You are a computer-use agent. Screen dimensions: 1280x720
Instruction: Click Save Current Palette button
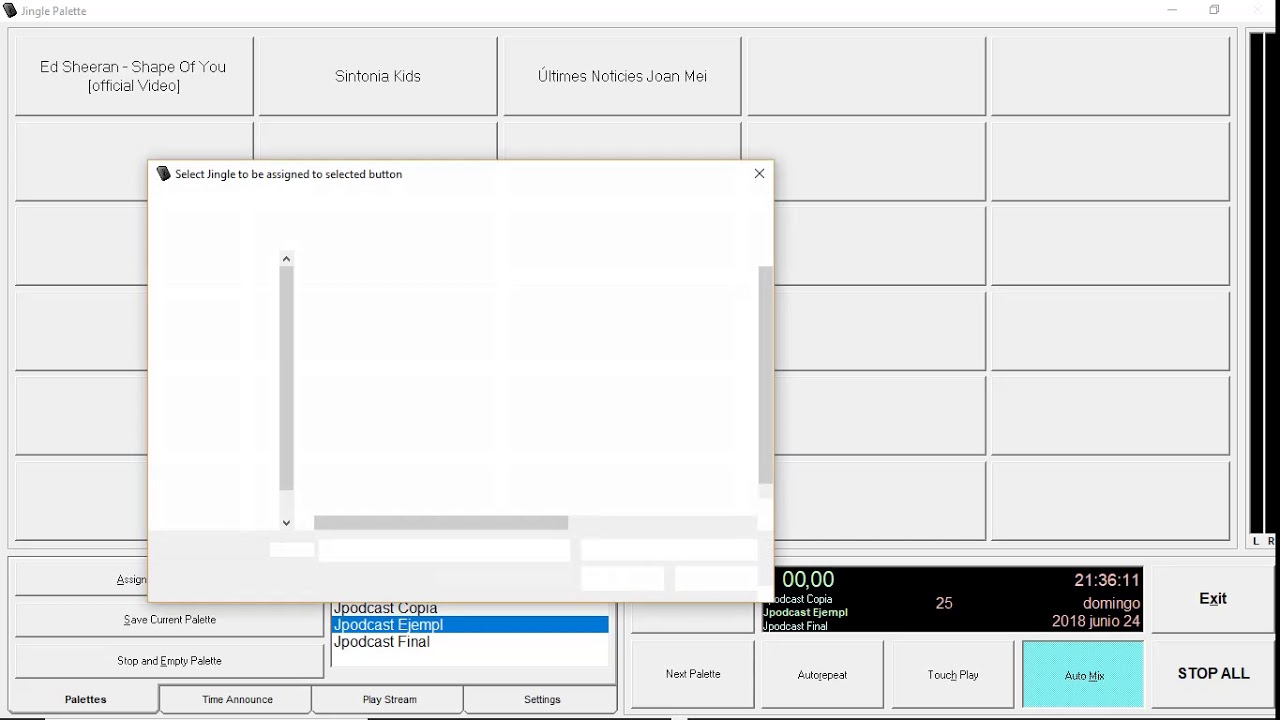point(169,620)
